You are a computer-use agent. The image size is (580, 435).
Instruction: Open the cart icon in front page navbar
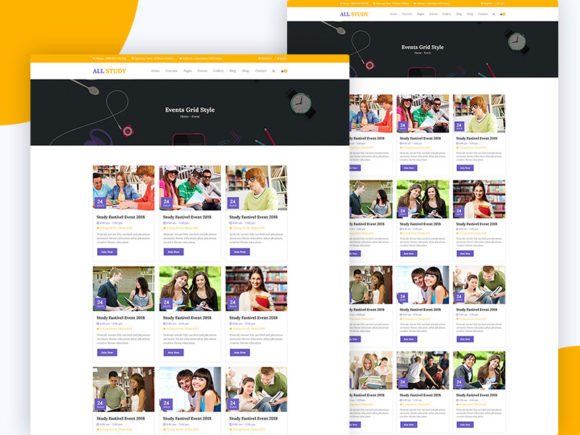coord(284,71)
